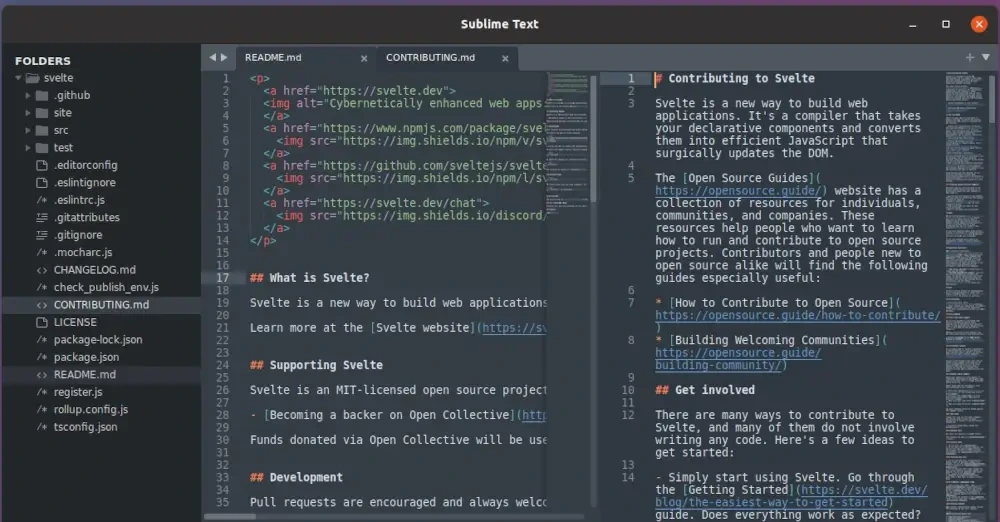Screen dimensions: 1000x522
Task: Click the '## Development' heading
Action: coord(296,477)
